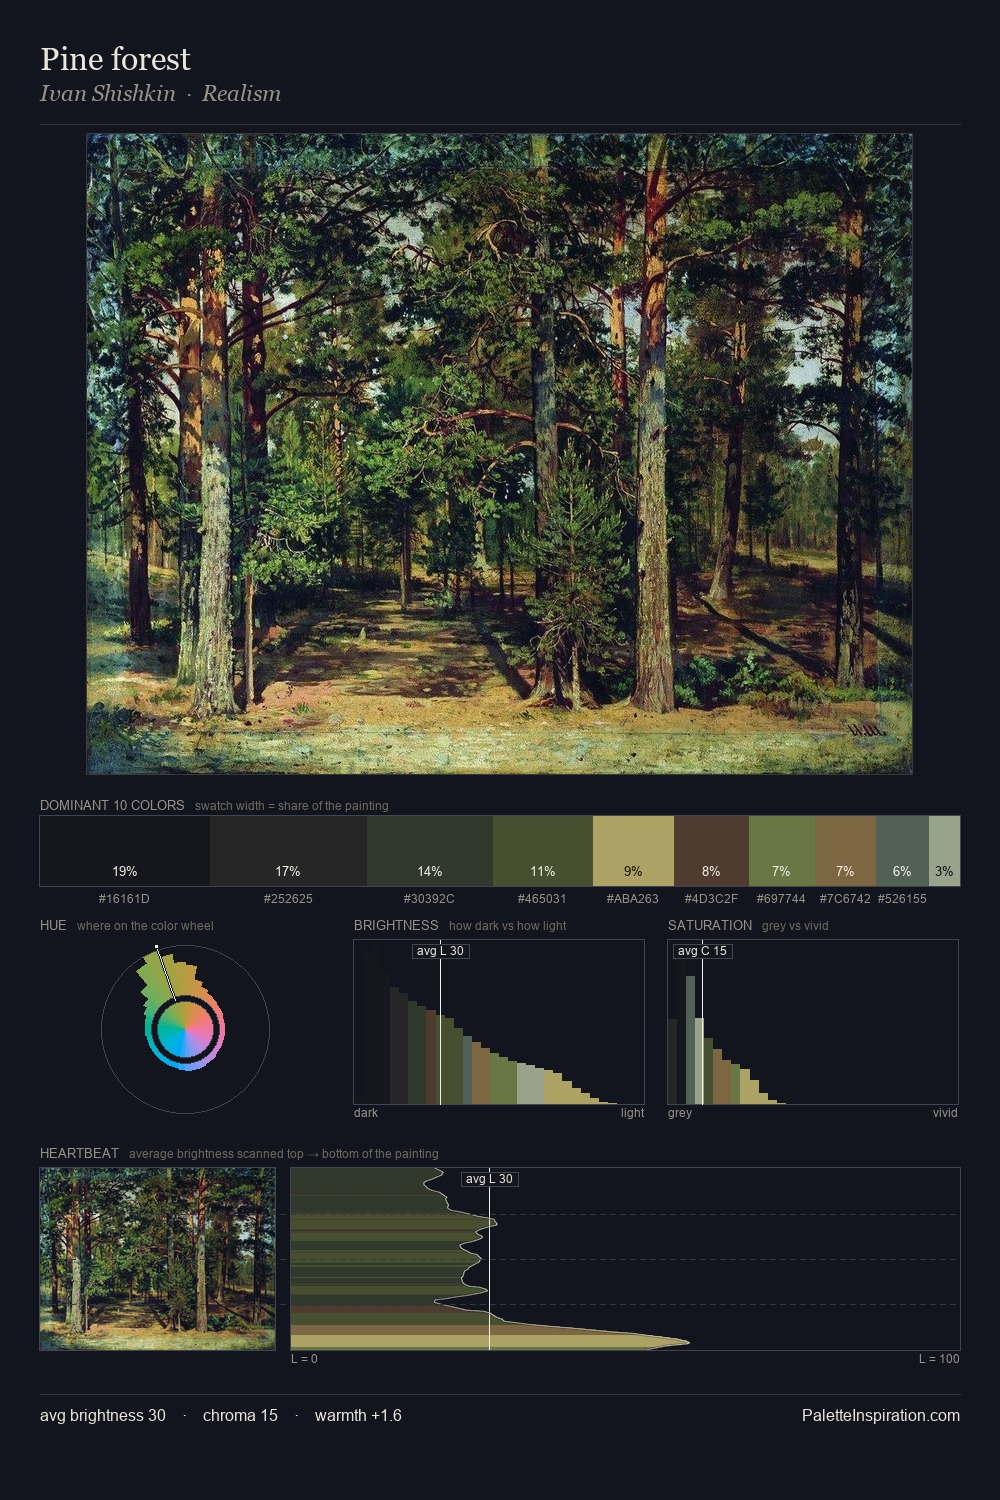Viewport: 1000px width, 1500px height.
Task: Click hex code '#252625'
Action: pos(288,898)
